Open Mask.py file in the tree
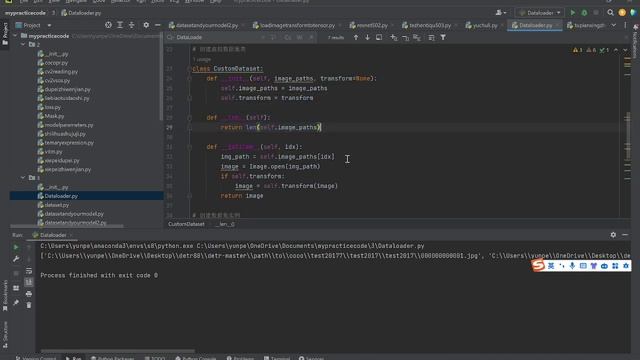Image resolution: width=640 pixels, height=360 pixels. click(51, 116)
